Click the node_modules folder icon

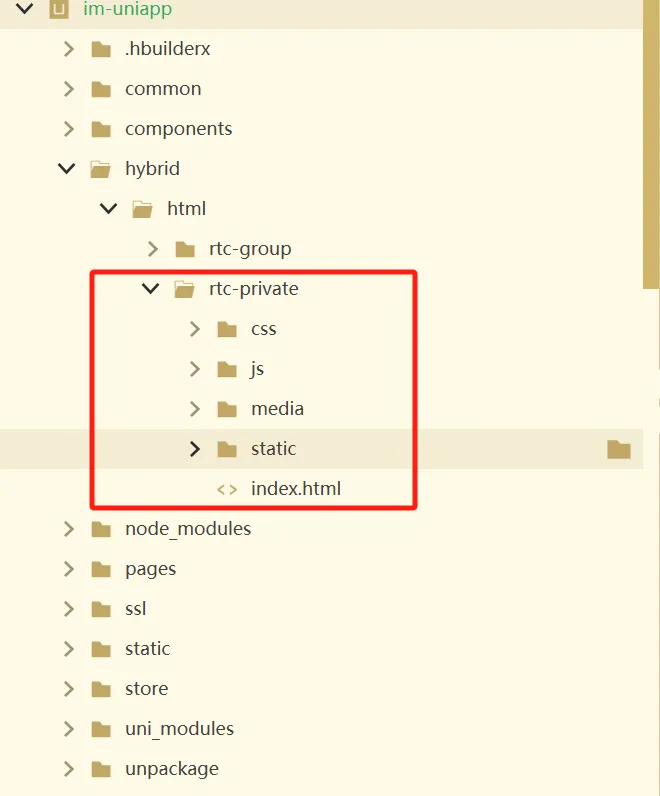click(x=100, y=529)
